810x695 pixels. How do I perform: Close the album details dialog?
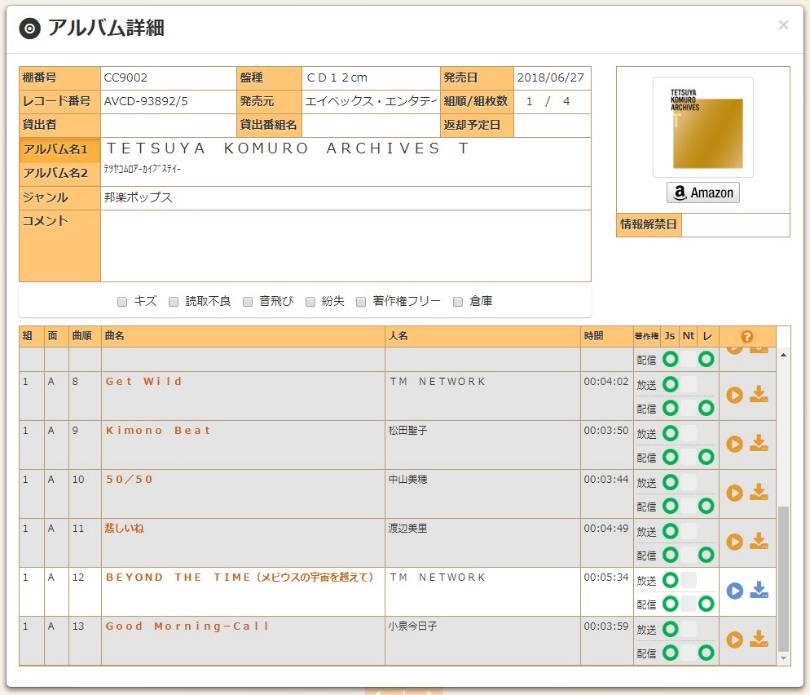pos(783,25)
